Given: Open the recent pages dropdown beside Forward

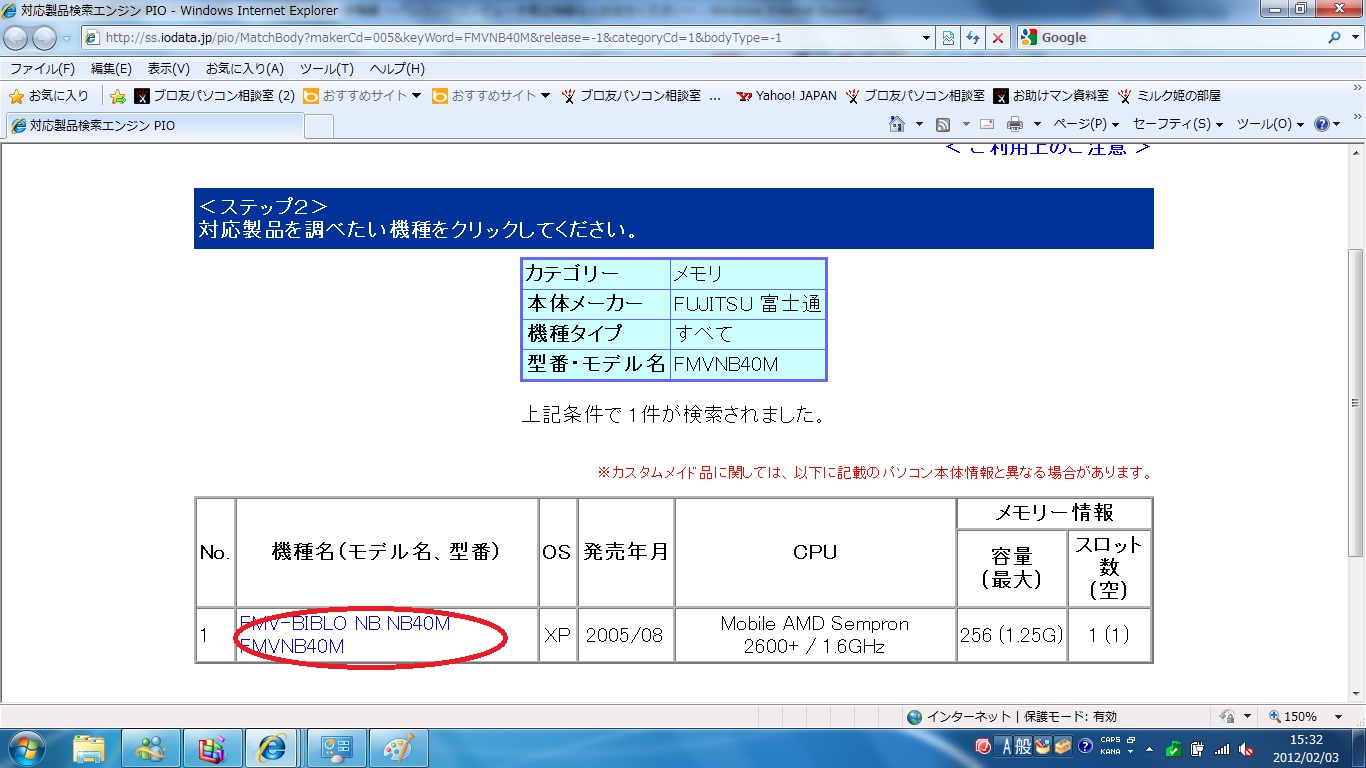Looking at the screenshot, I should click(67, 38).
